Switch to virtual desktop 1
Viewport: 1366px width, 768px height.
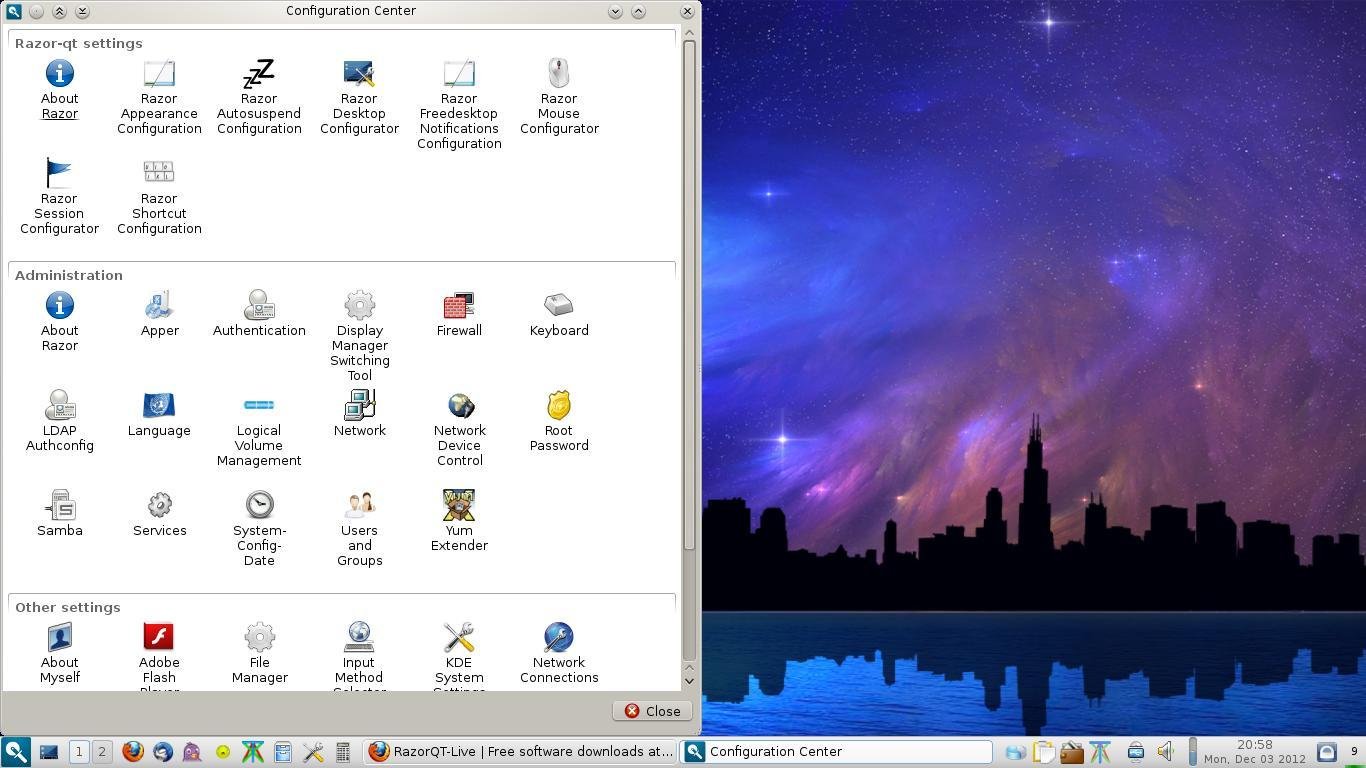coord(78,752)
